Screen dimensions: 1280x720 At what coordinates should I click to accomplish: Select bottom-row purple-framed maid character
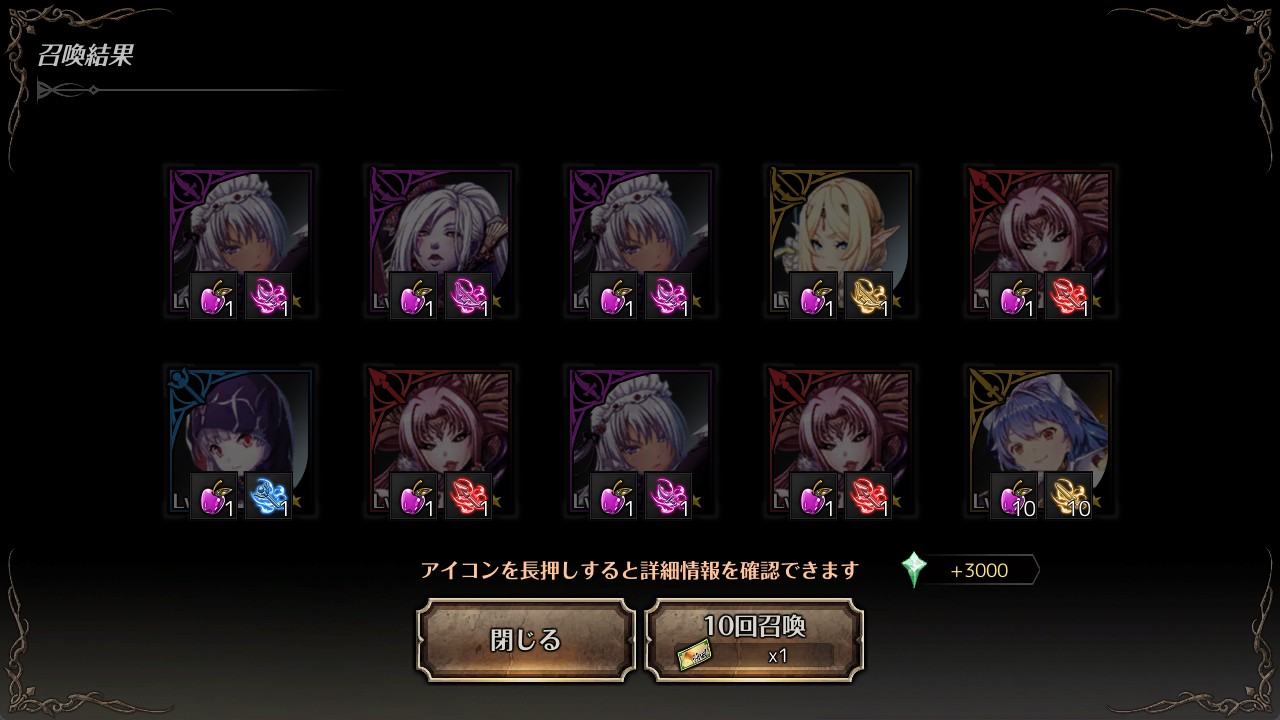(641, 442)
